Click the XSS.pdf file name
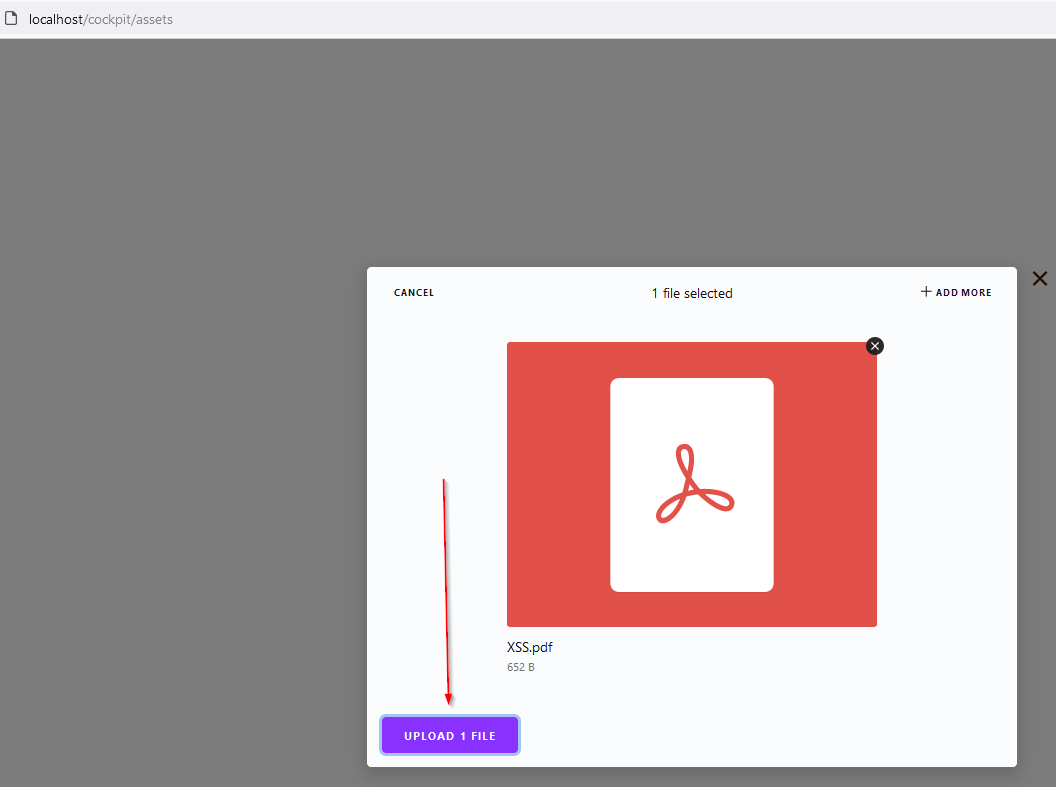The height and width of the screenshot is (787, 1056). (529, 647)
